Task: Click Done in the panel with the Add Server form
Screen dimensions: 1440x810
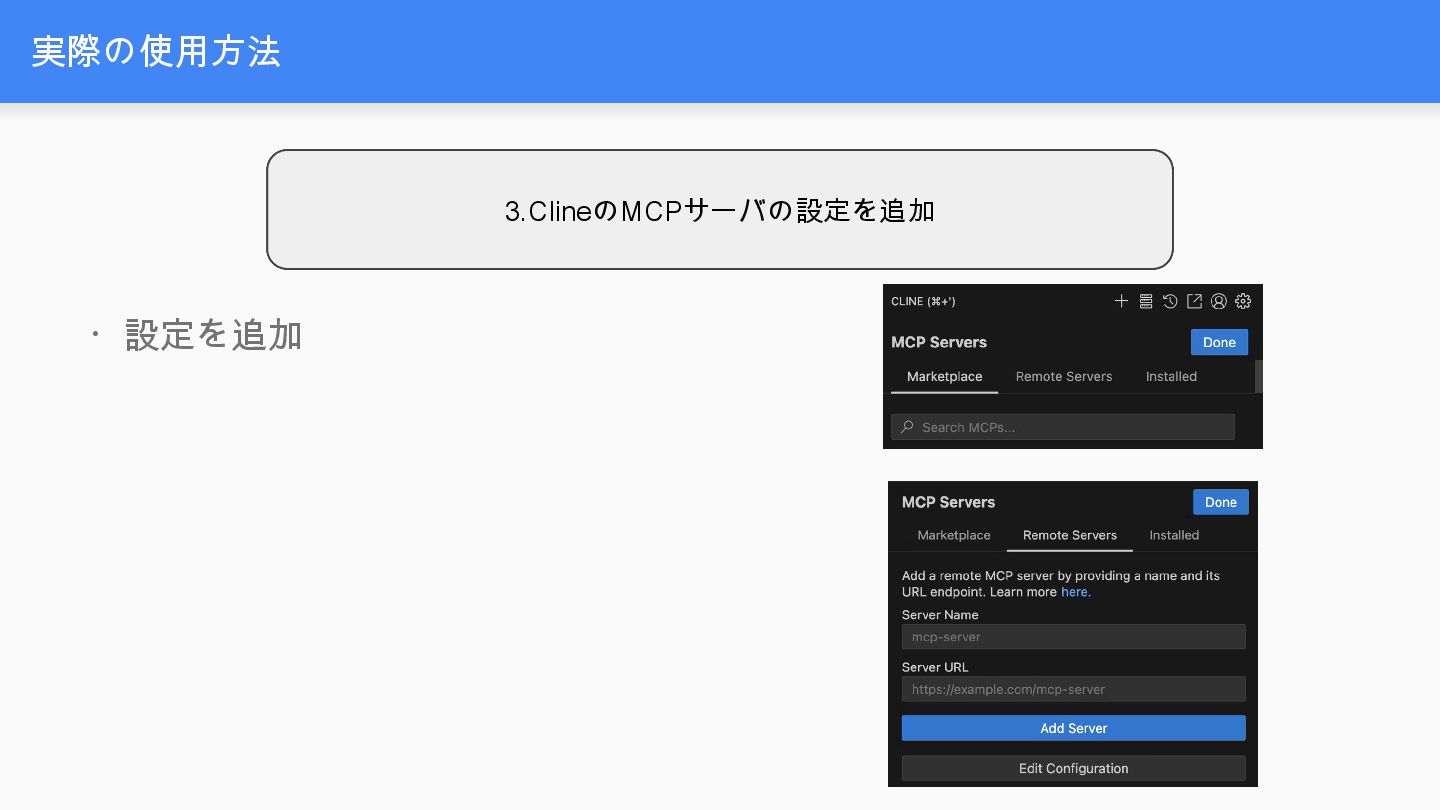Action: coord(1221,502)
